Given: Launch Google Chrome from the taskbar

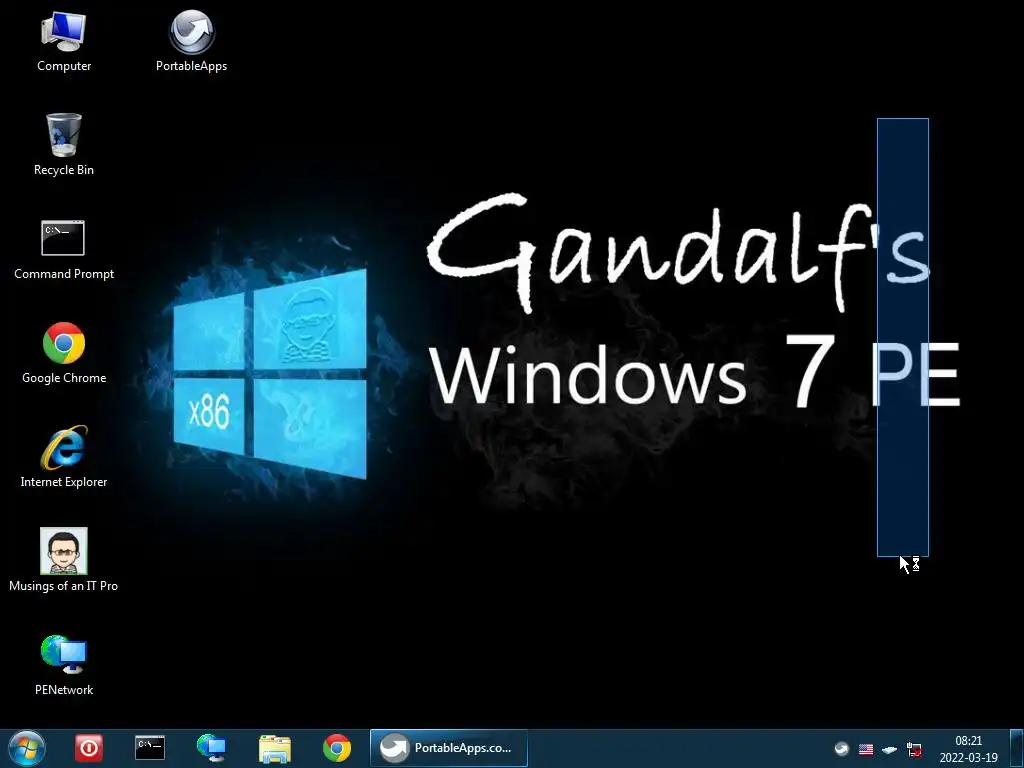Looking at the screenshot, I should click(x=337, y=748).
